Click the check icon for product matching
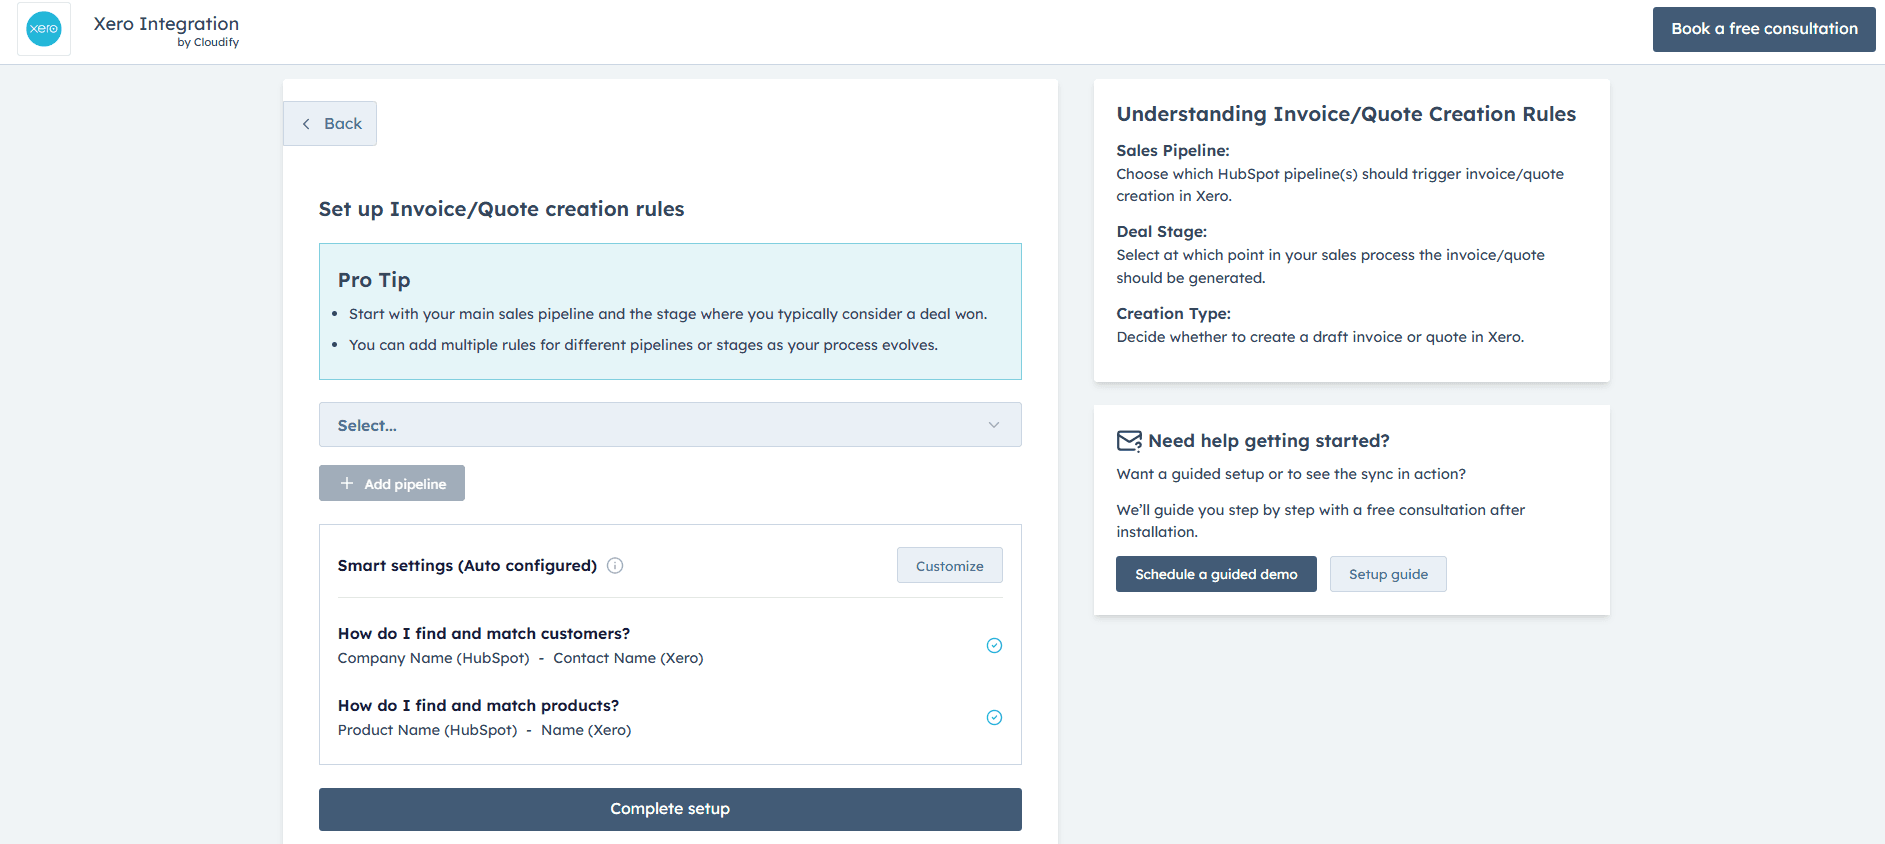The height and width of the screenshot is (844, 1885). (994, 718)
